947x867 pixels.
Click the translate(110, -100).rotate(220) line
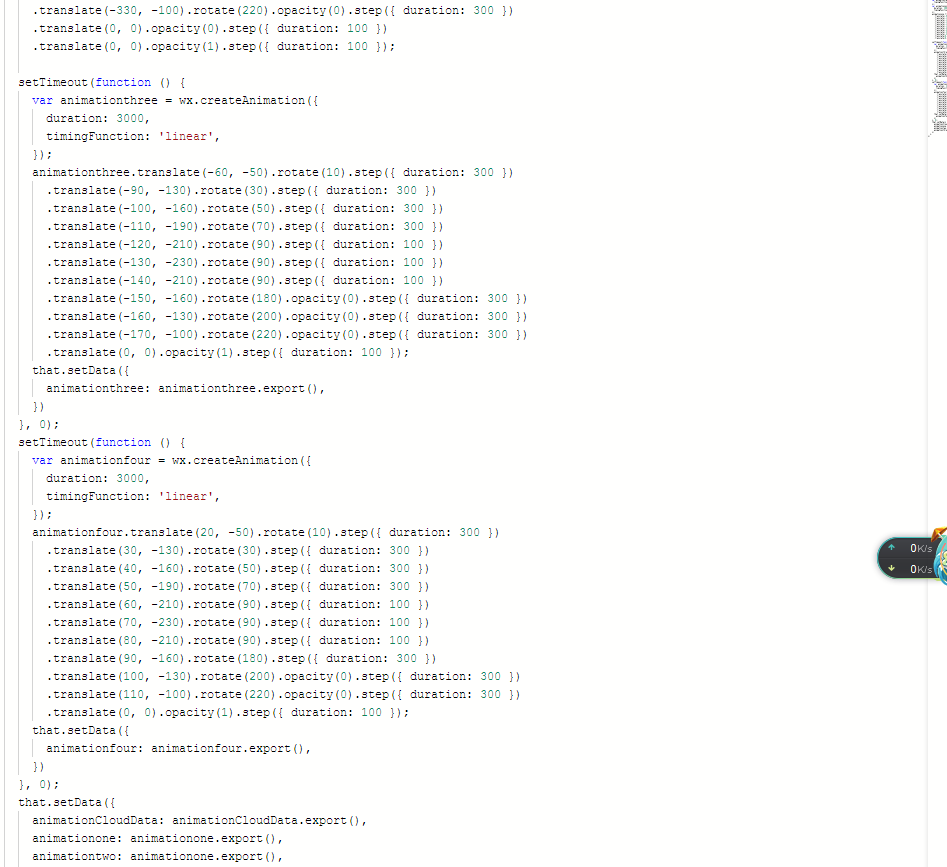click(x=283, y=694)
